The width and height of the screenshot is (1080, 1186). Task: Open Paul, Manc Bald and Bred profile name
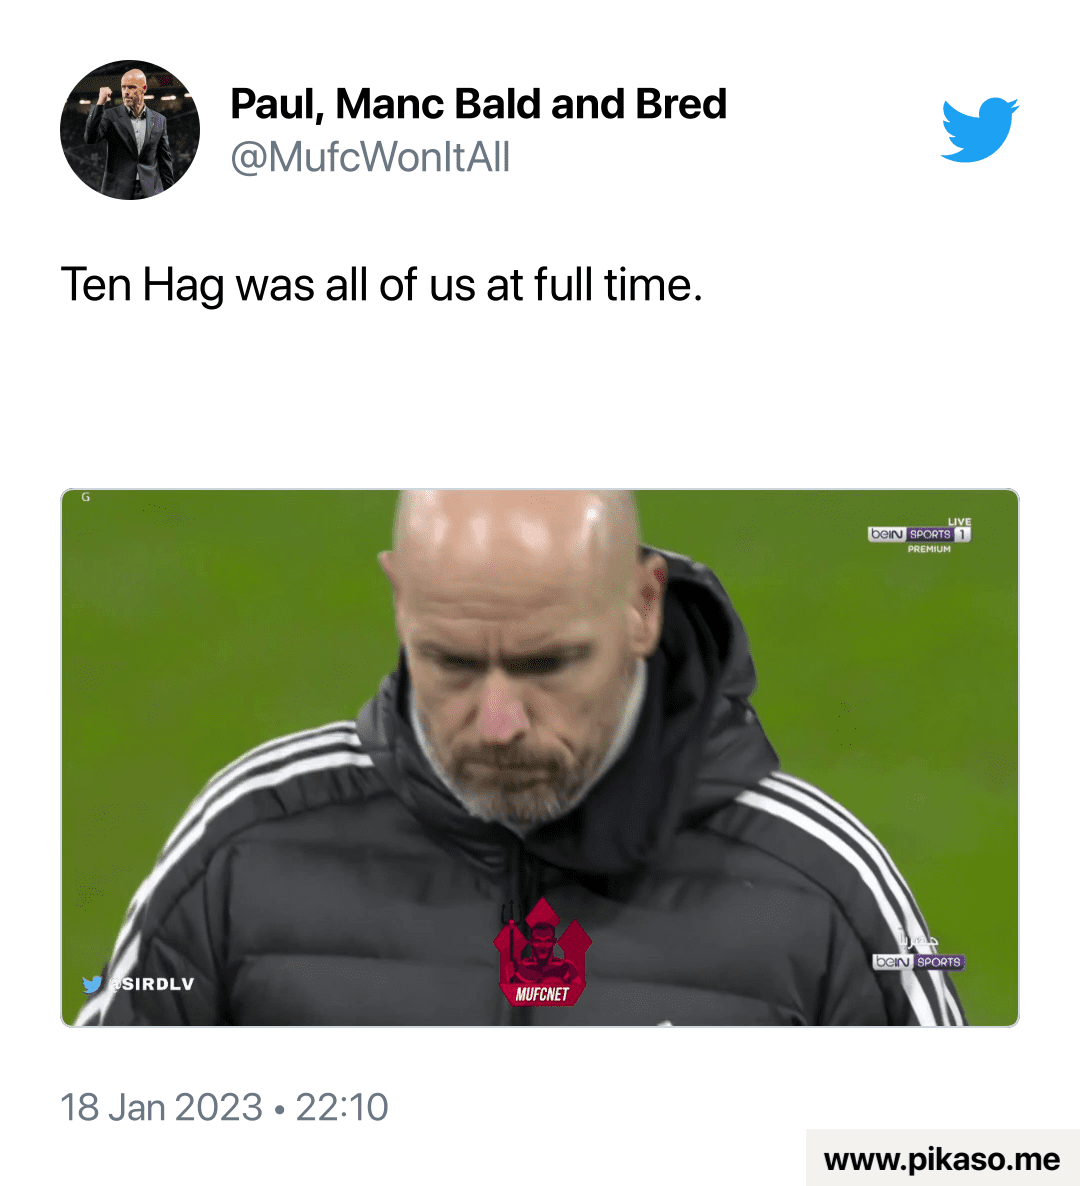click(478, 104)
